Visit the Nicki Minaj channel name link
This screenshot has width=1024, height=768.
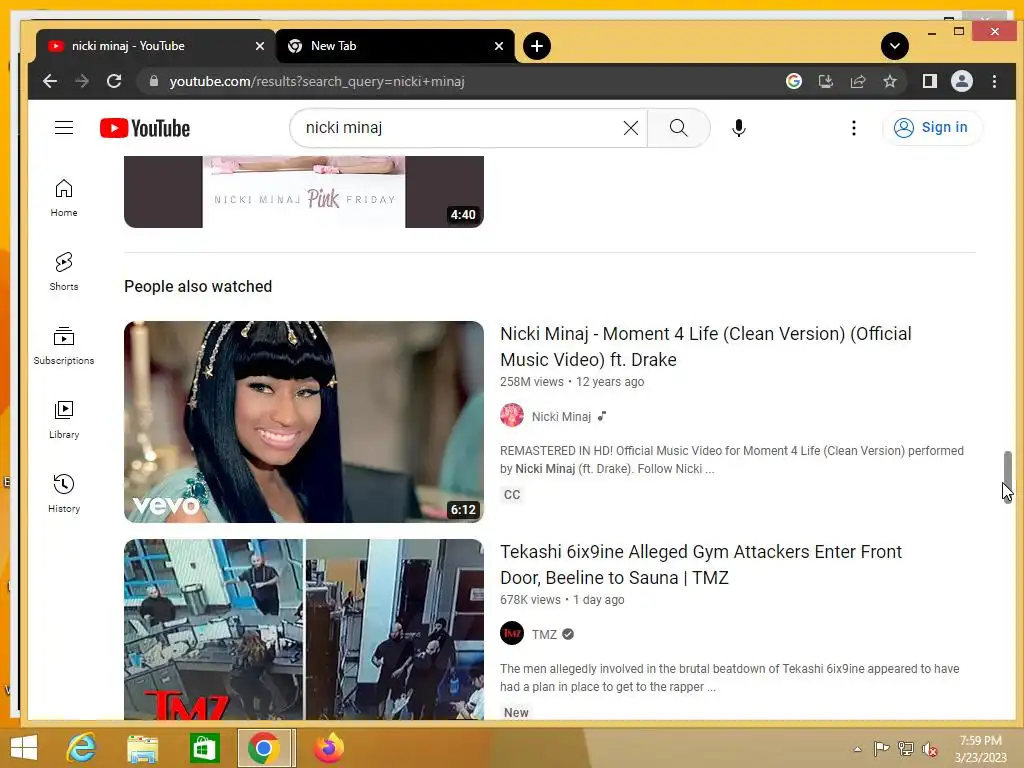click(x=561, y=417)
